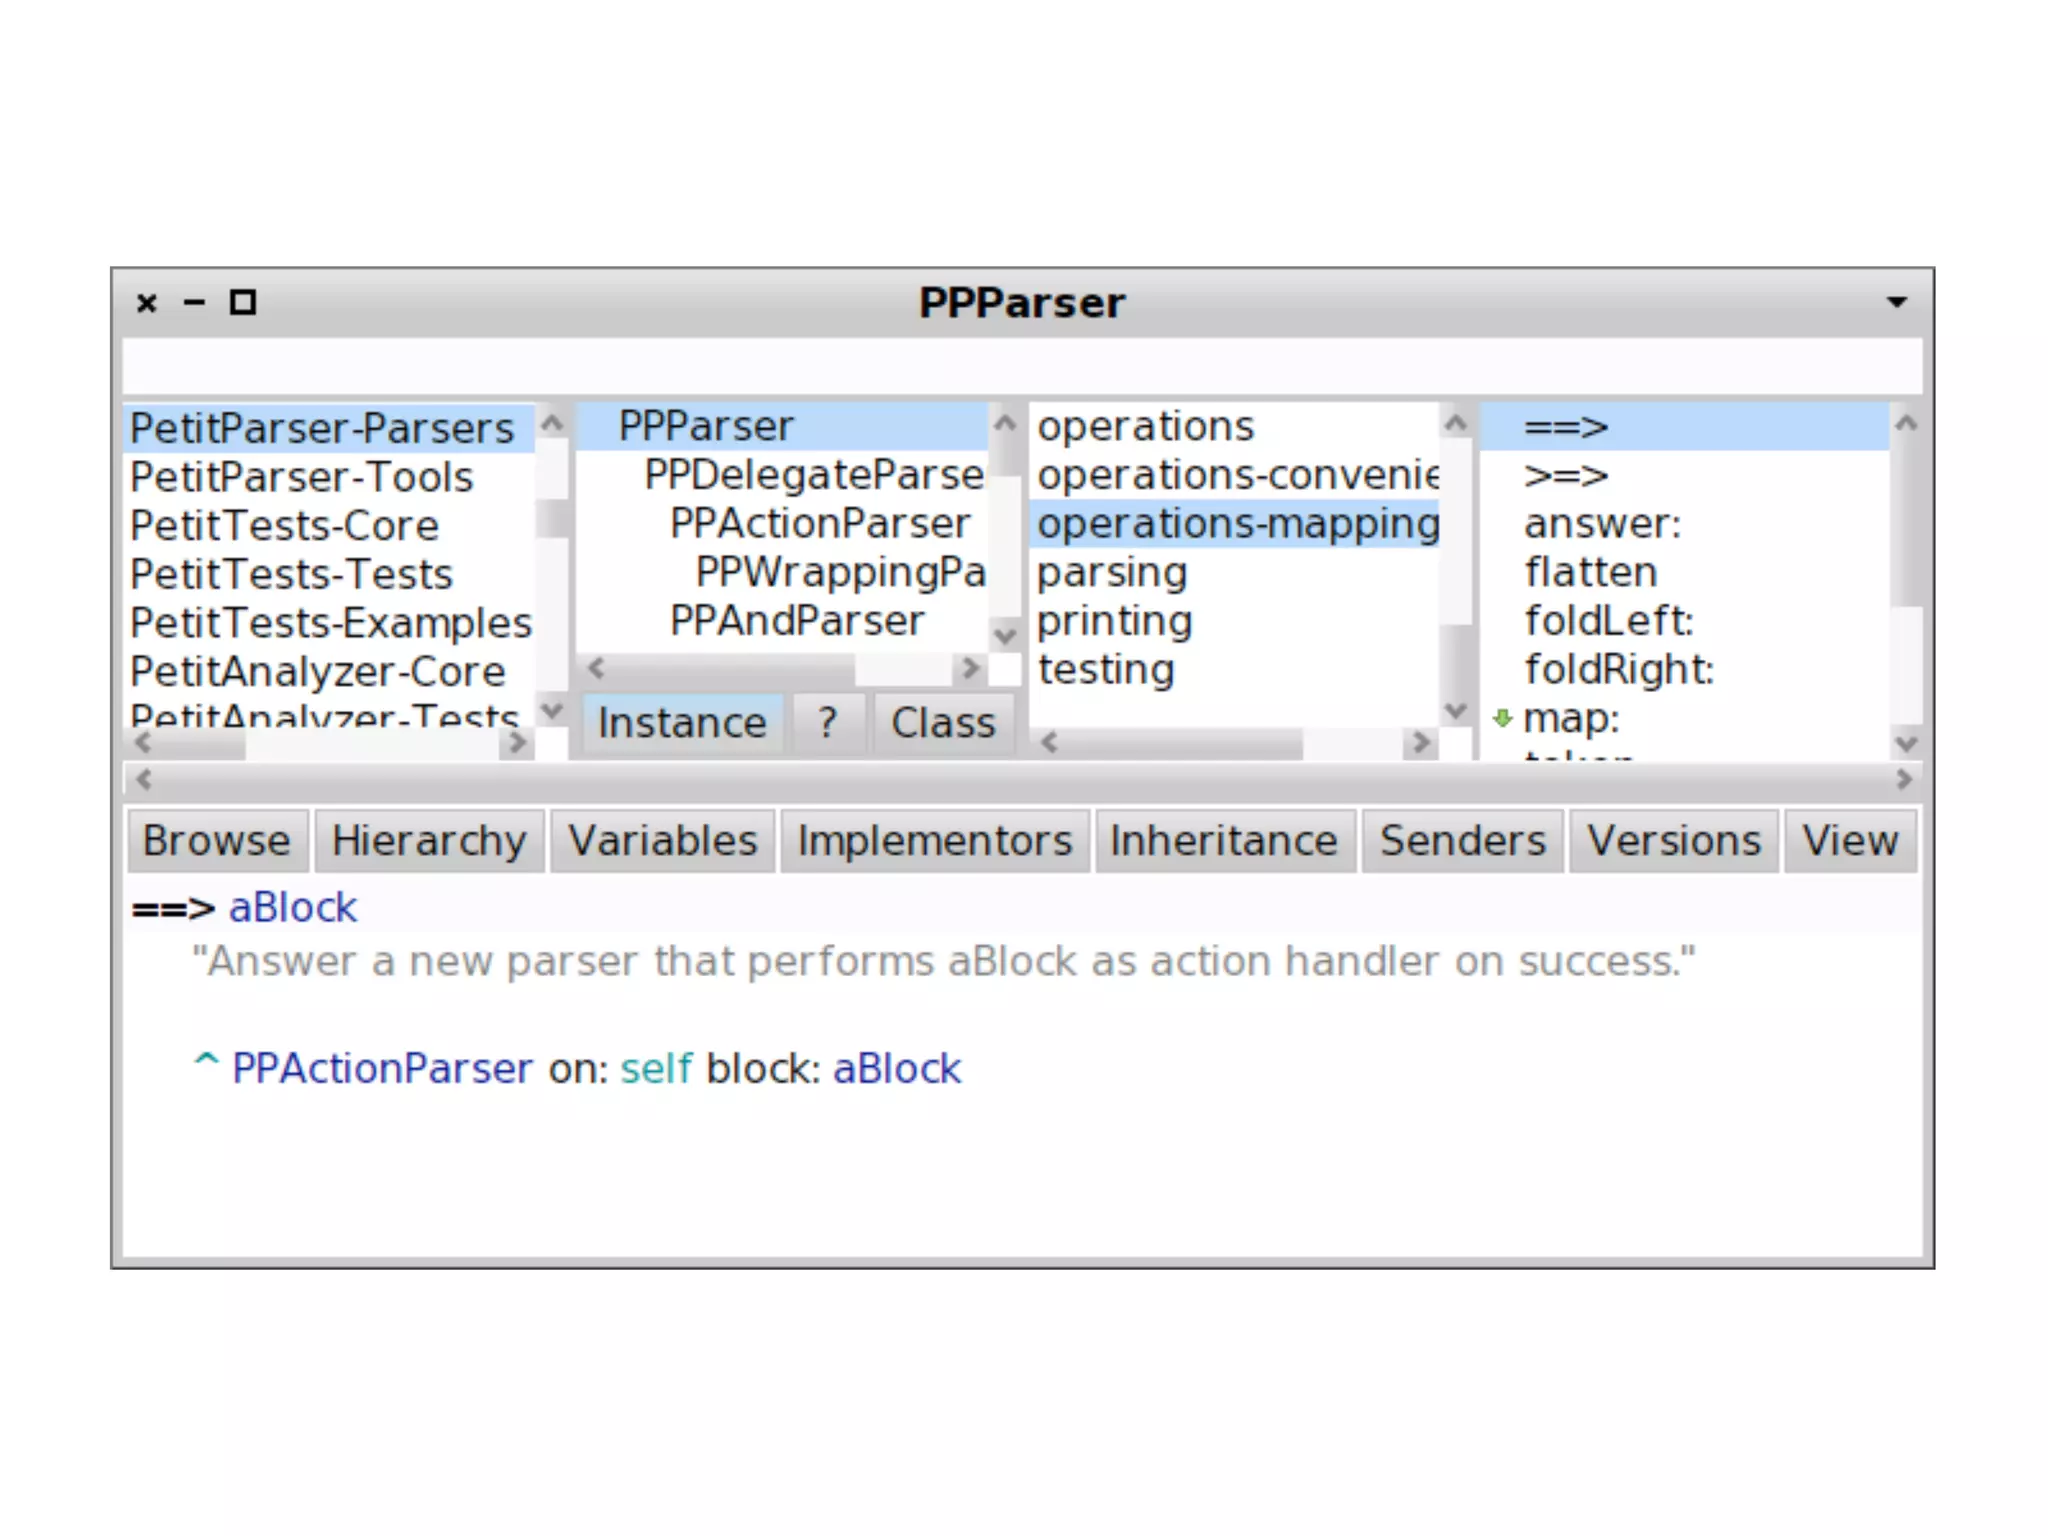Toggle the Class side button
The height and width of the screenshot is (1536, 2048).
point(942,722)
